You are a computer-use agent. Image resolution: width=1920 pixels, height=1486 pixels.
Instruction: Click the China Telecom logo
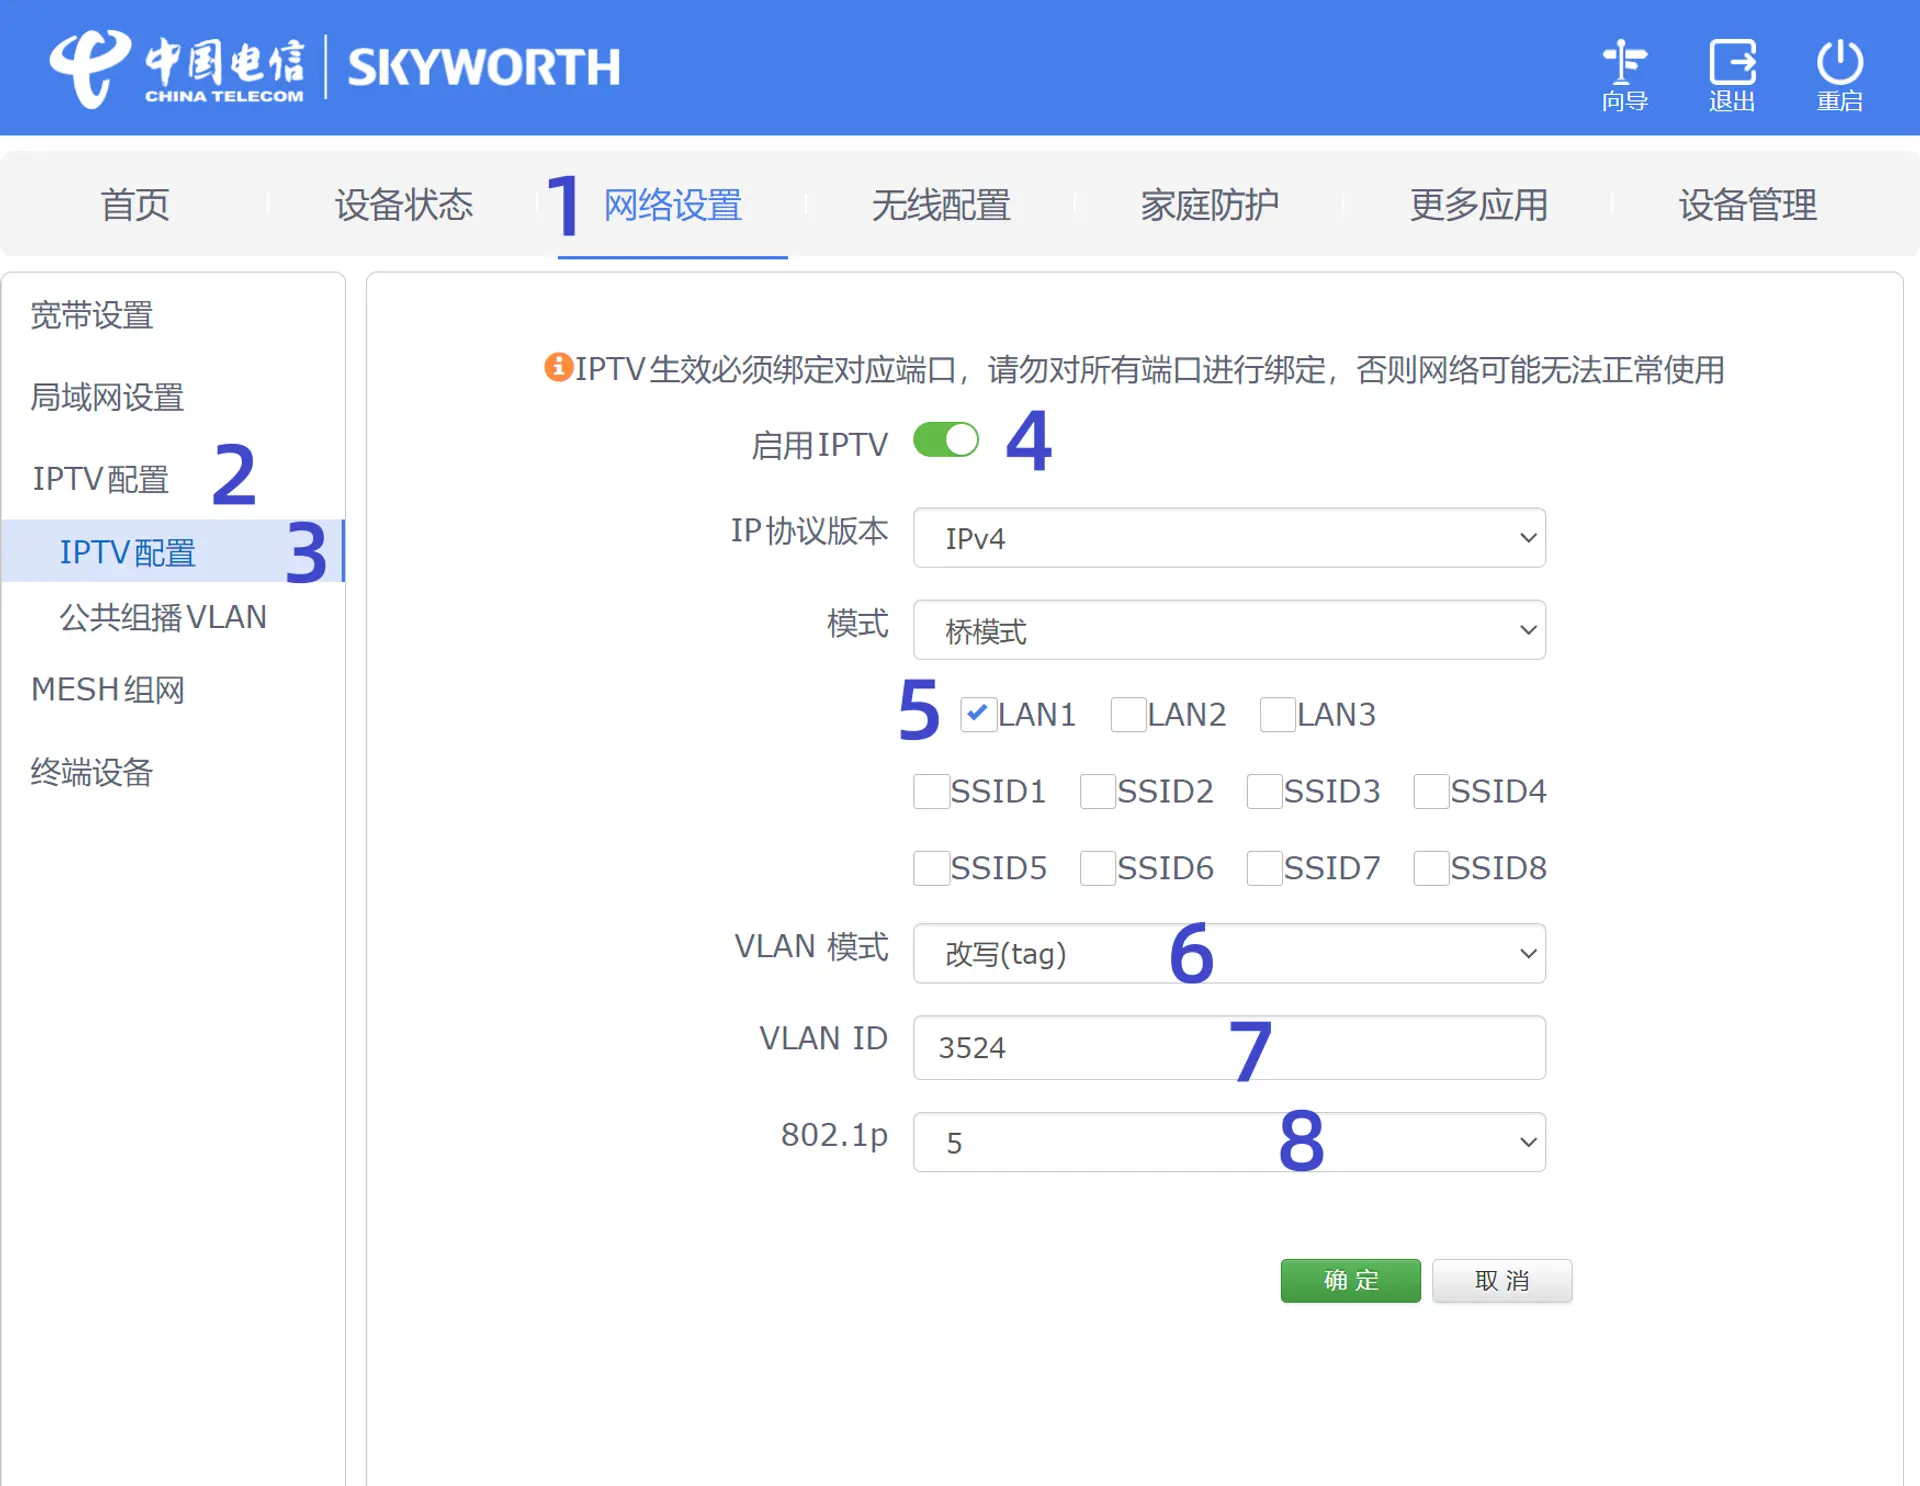178,67
